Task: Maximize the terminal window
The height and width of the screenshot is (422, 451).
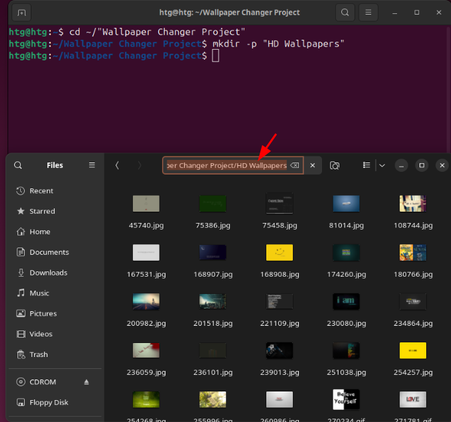Action: coord(417,13)
